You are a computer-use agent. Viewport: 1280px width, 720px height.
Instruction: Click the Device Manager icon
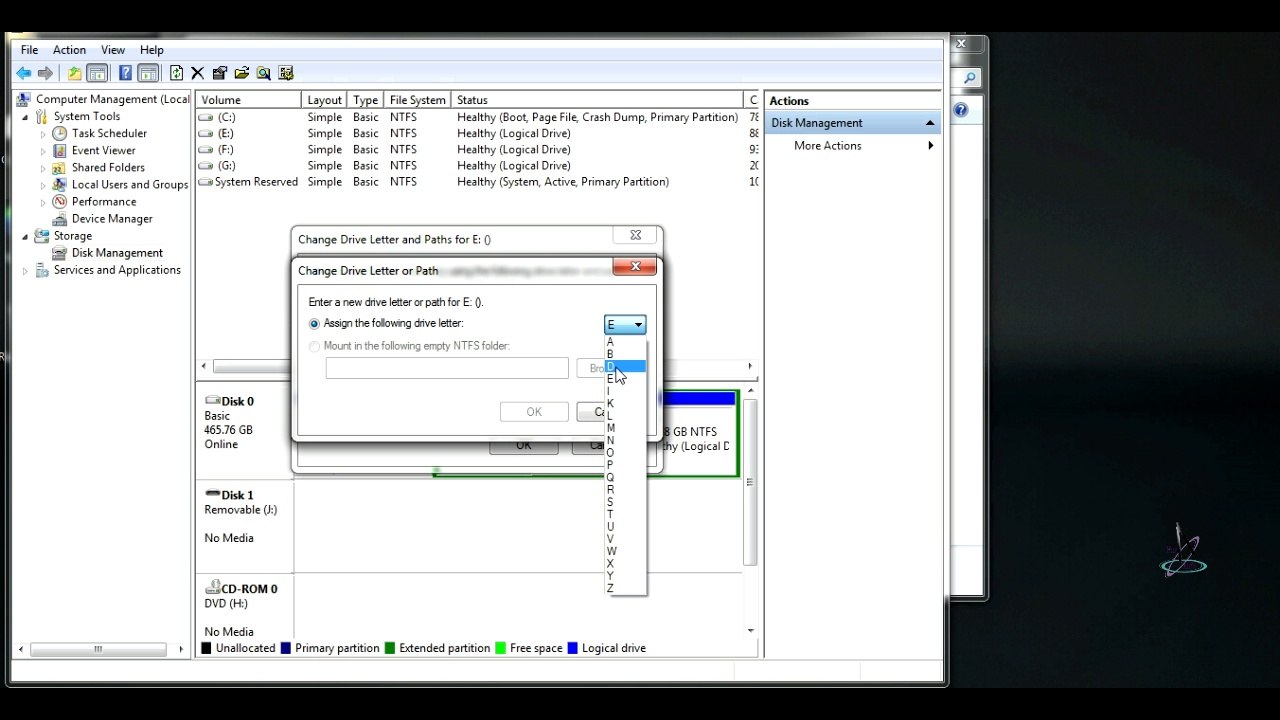60,218
